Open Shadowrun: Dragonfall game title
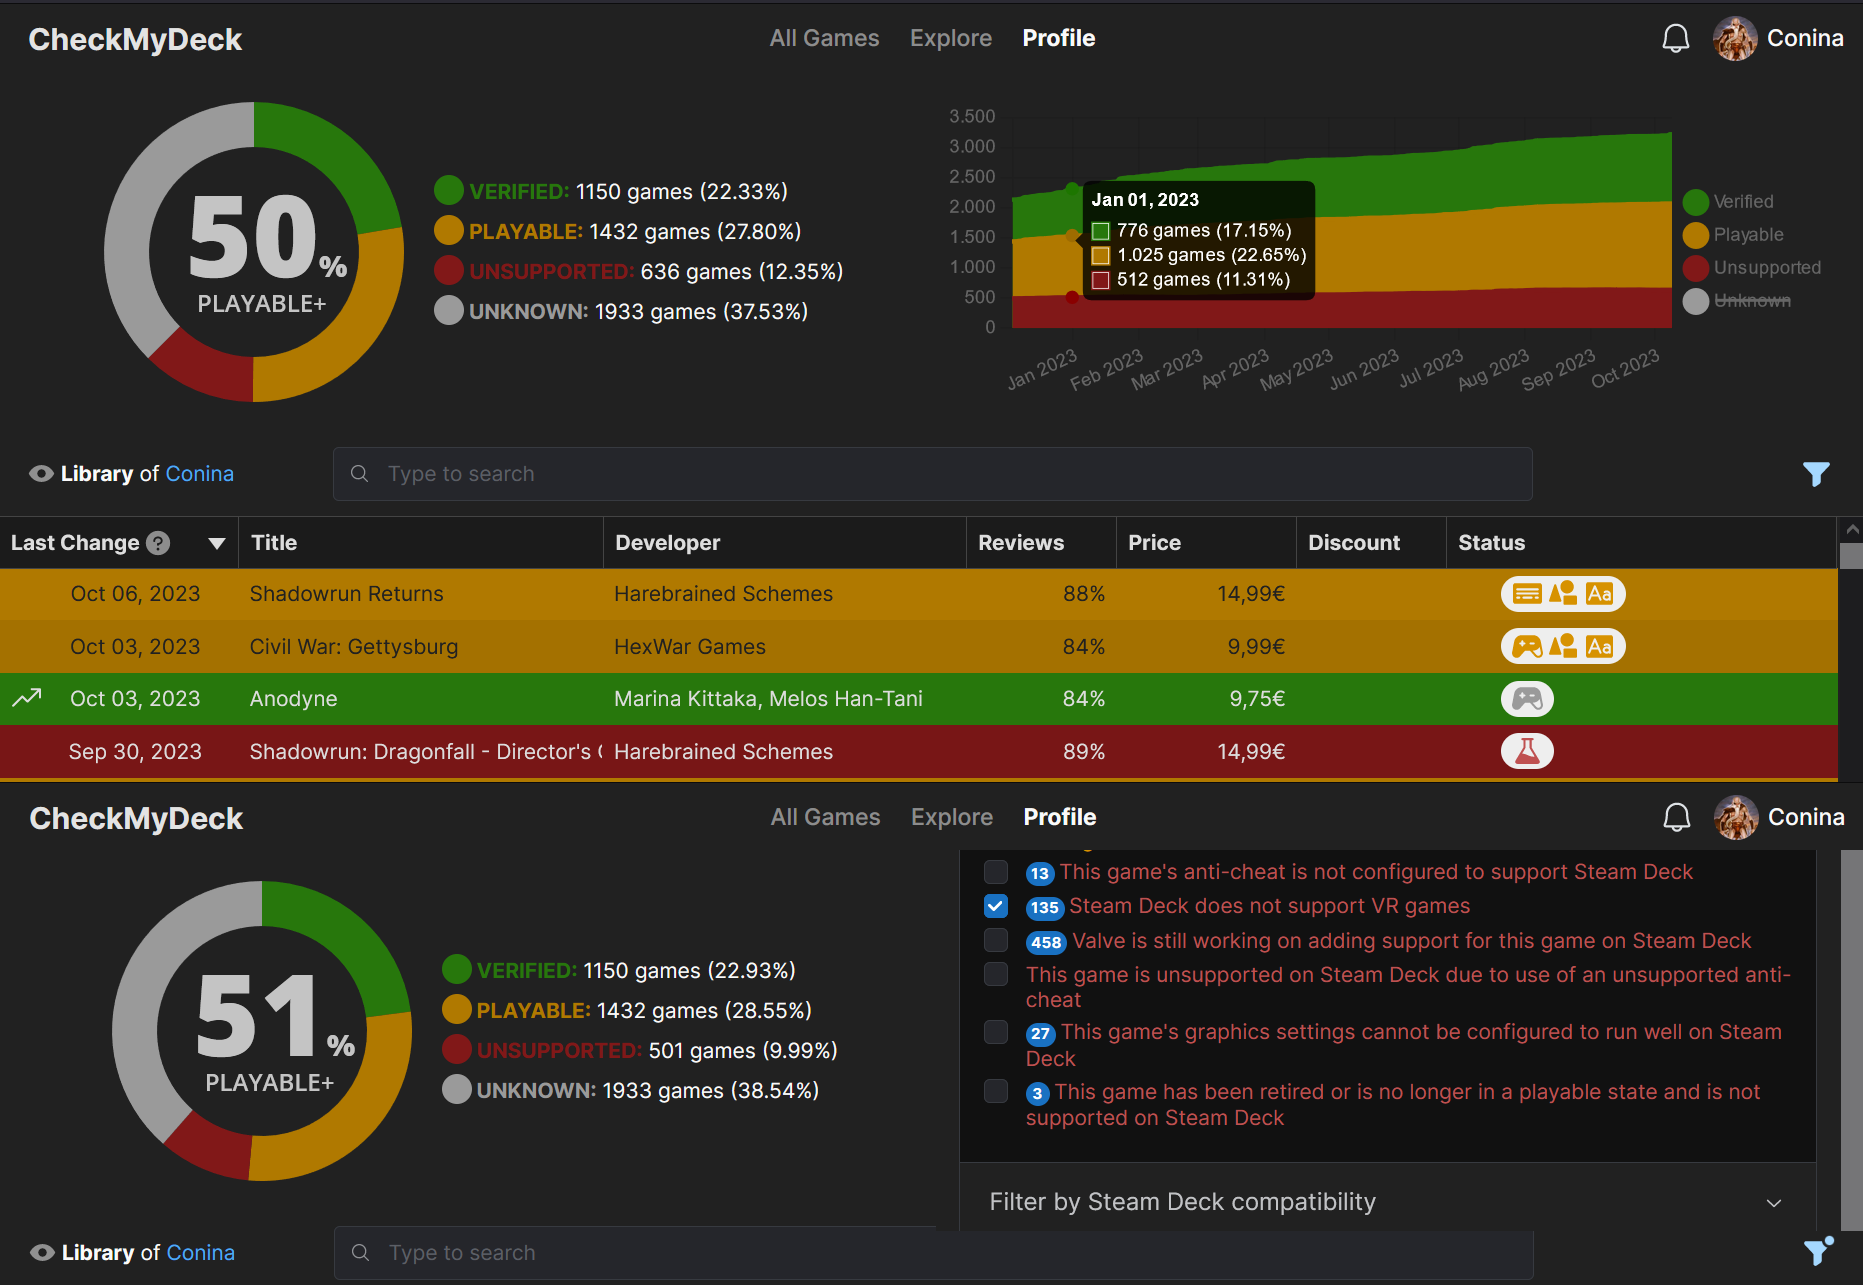 tap(425, 752)
